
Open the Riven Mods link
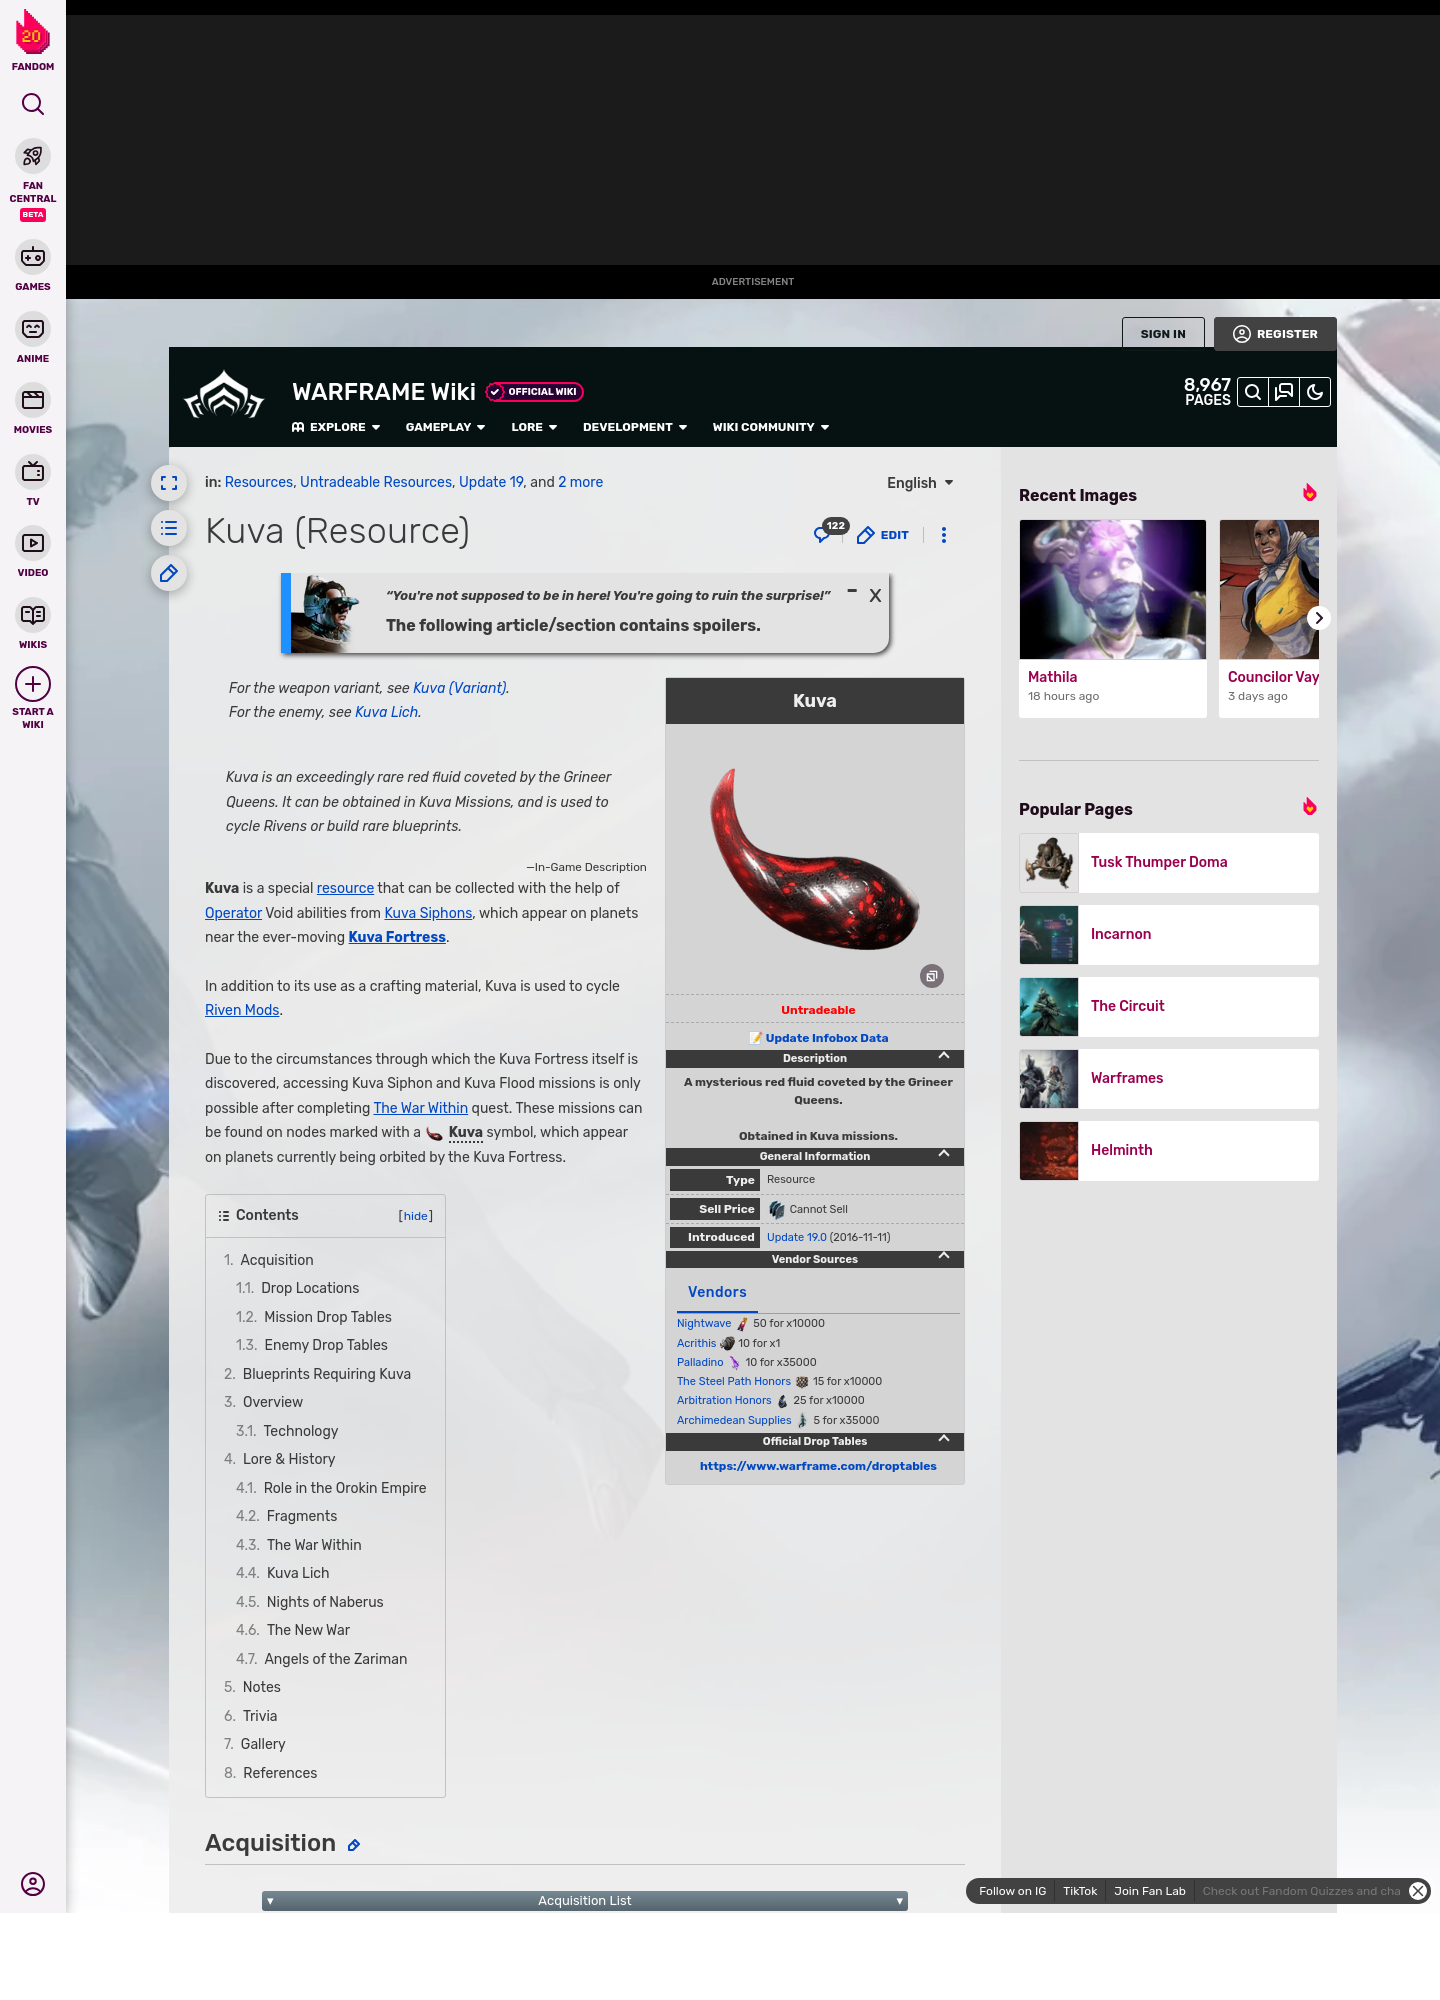pyautogui.click(x=242, y=1010)
